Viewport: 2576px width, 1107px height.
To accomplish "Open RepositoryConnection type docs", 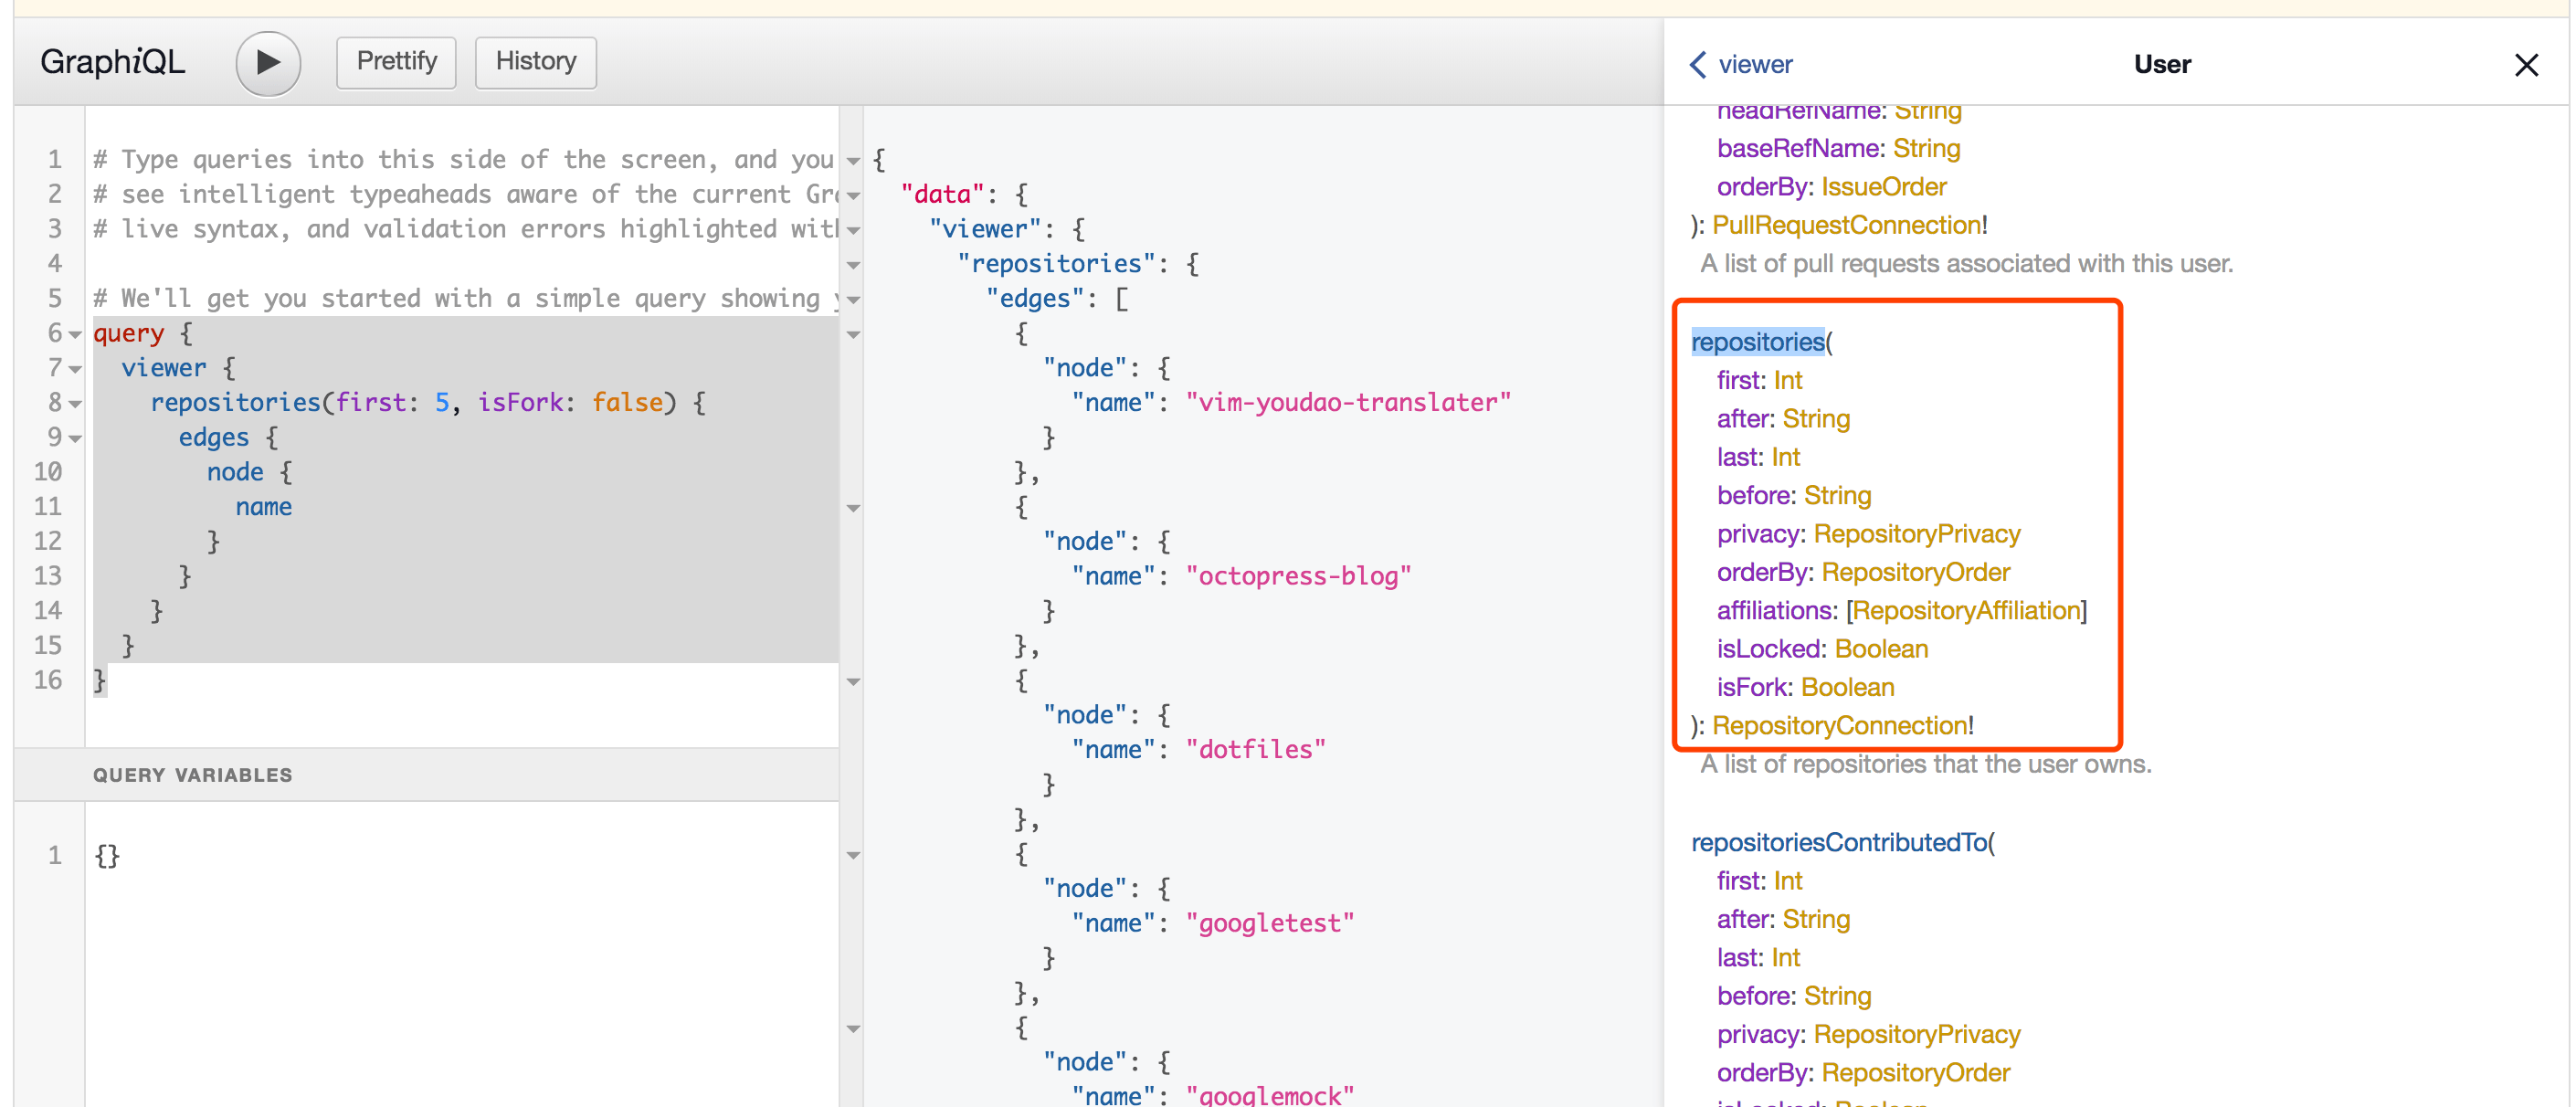I will coord(1839,726).
